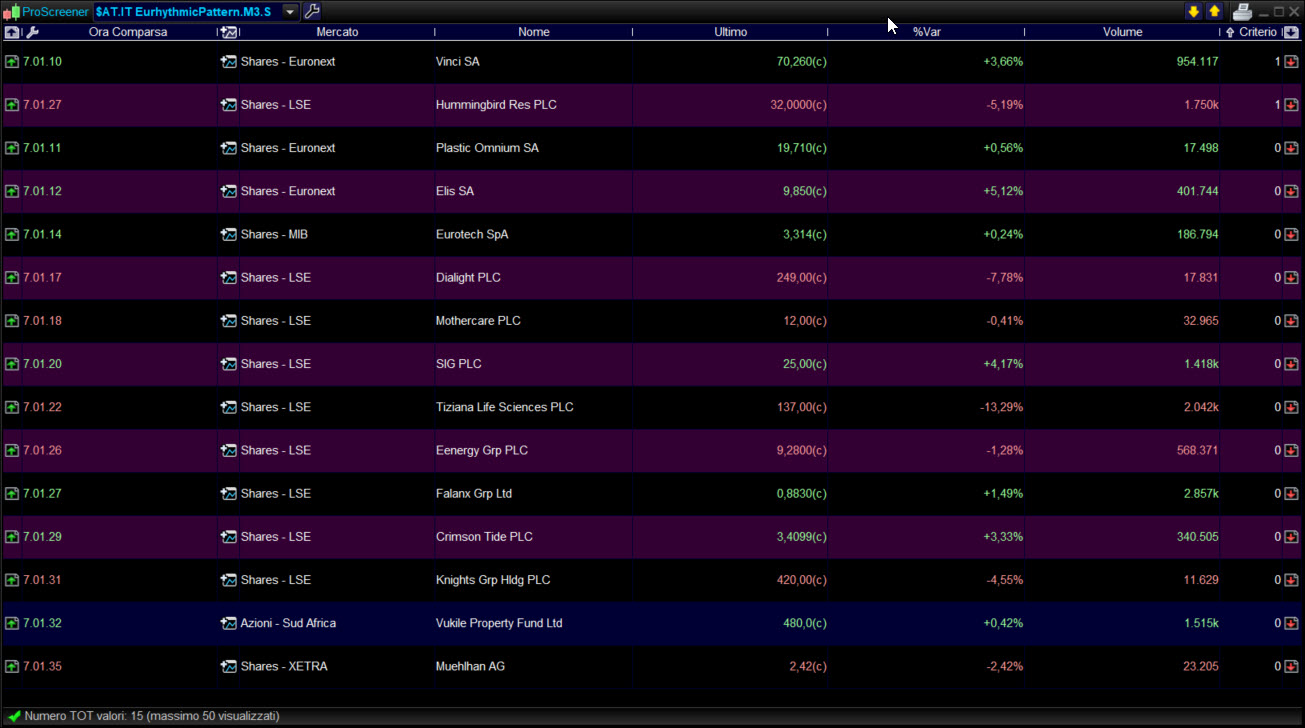The image size is (1305, 728).
Task: Sort by the Criterio column header
Action: pyautogui.click(x=1258, y=32)
